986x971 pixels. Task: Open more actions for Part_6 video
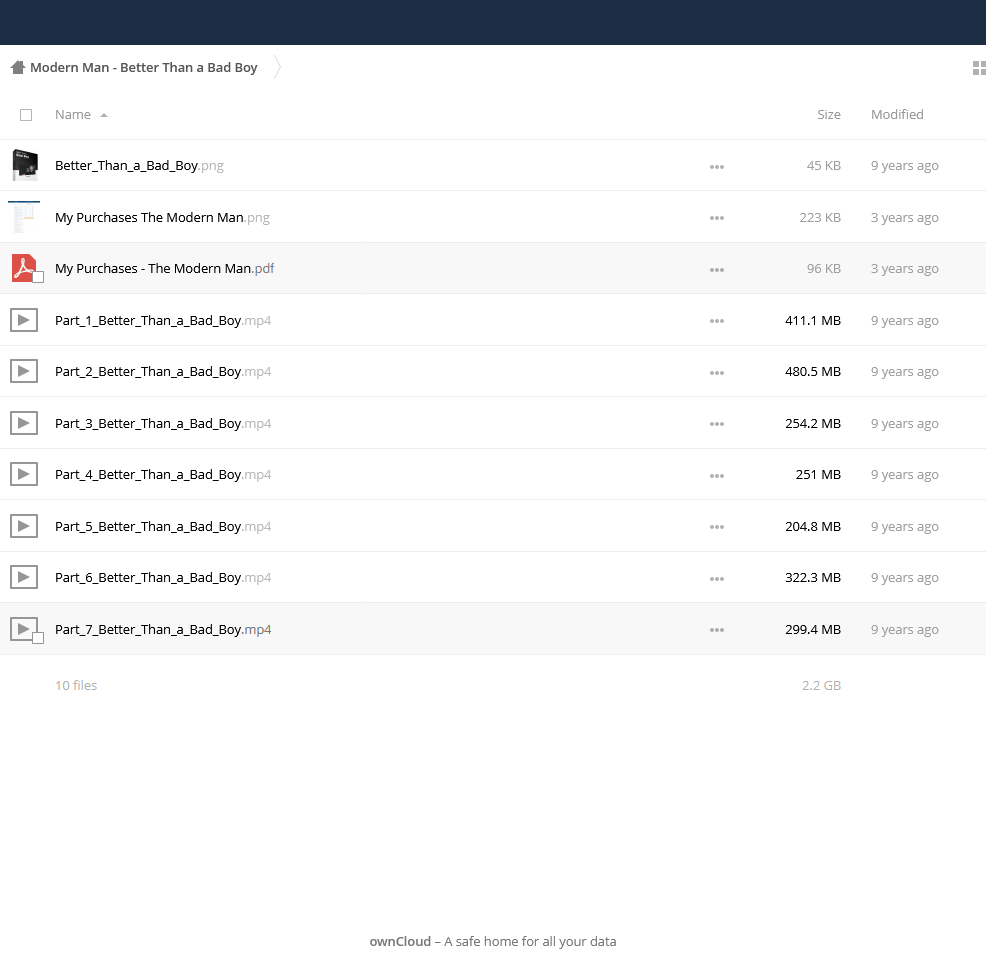click(x=717, y=579)
